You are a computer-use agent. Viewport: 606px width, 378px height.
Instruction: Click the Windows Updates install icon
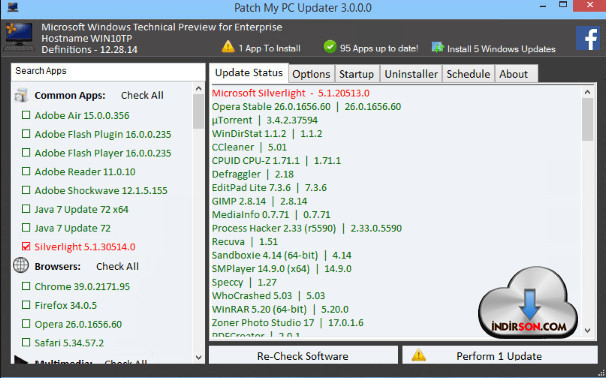pos(438,48)
